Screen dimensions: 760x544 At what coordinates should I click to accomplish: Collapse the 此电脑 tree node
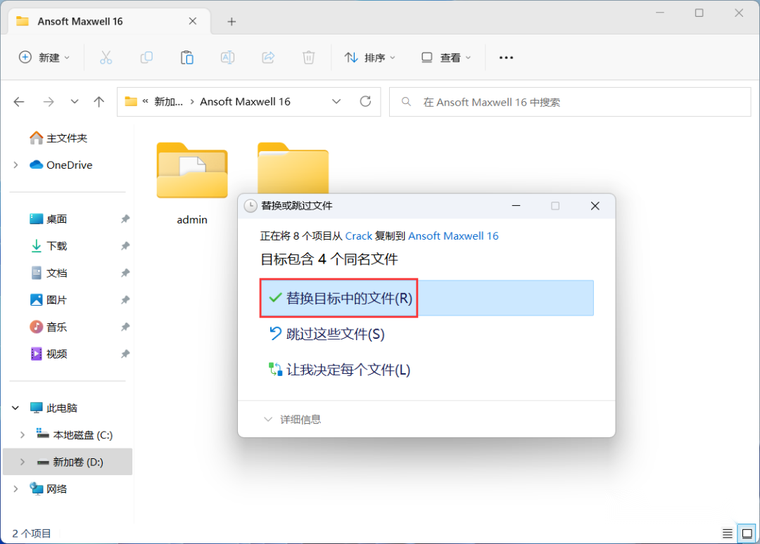click(x=16, y=408)
